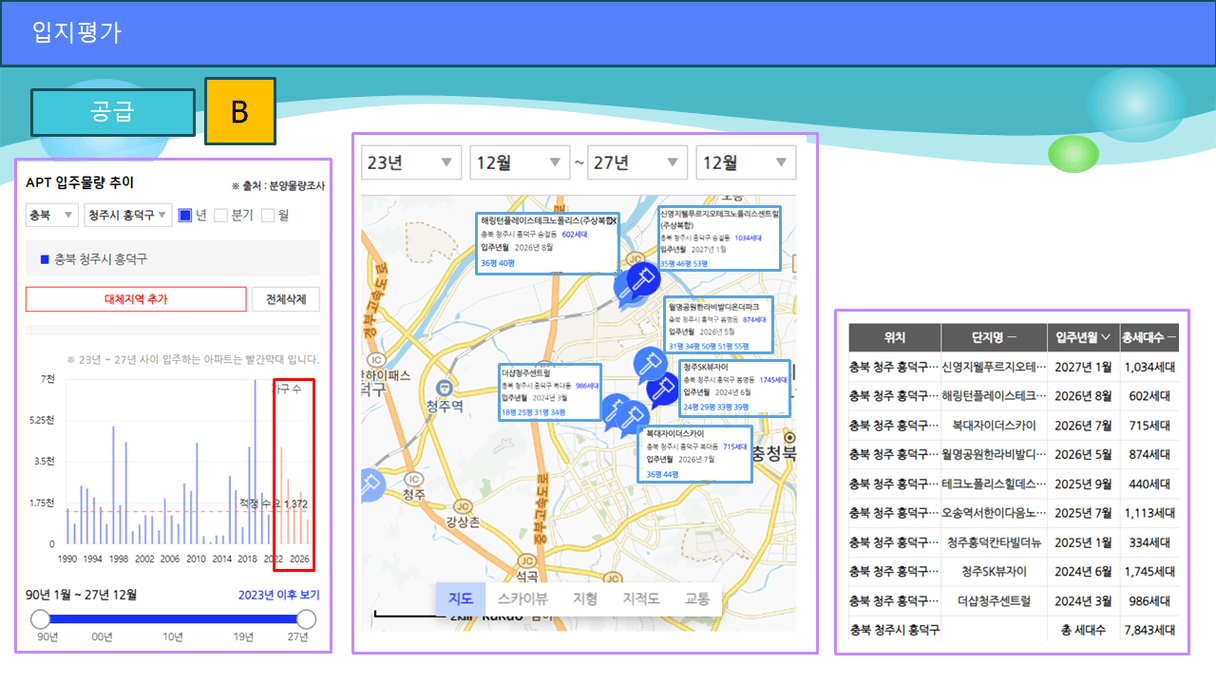Check the 년 (yearly) checkbox
The width and height of the screenshot is (1216, 684).
(x=185, y=215)
